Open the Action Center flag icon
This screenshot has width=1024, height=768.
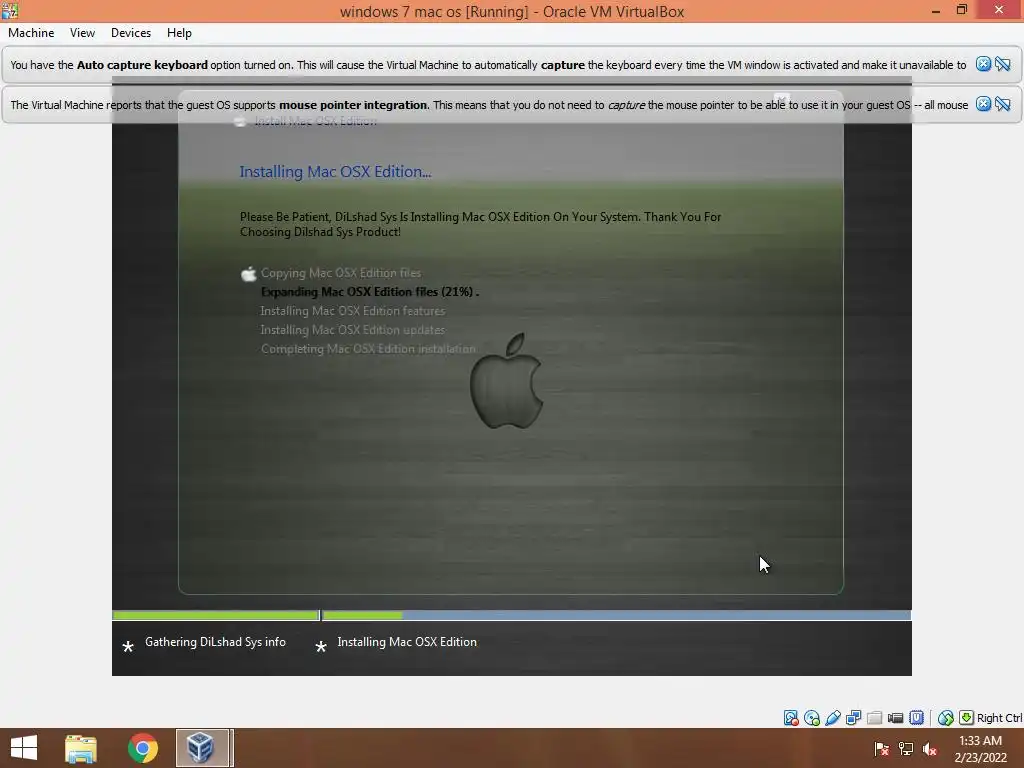click(x=881, y=749)
